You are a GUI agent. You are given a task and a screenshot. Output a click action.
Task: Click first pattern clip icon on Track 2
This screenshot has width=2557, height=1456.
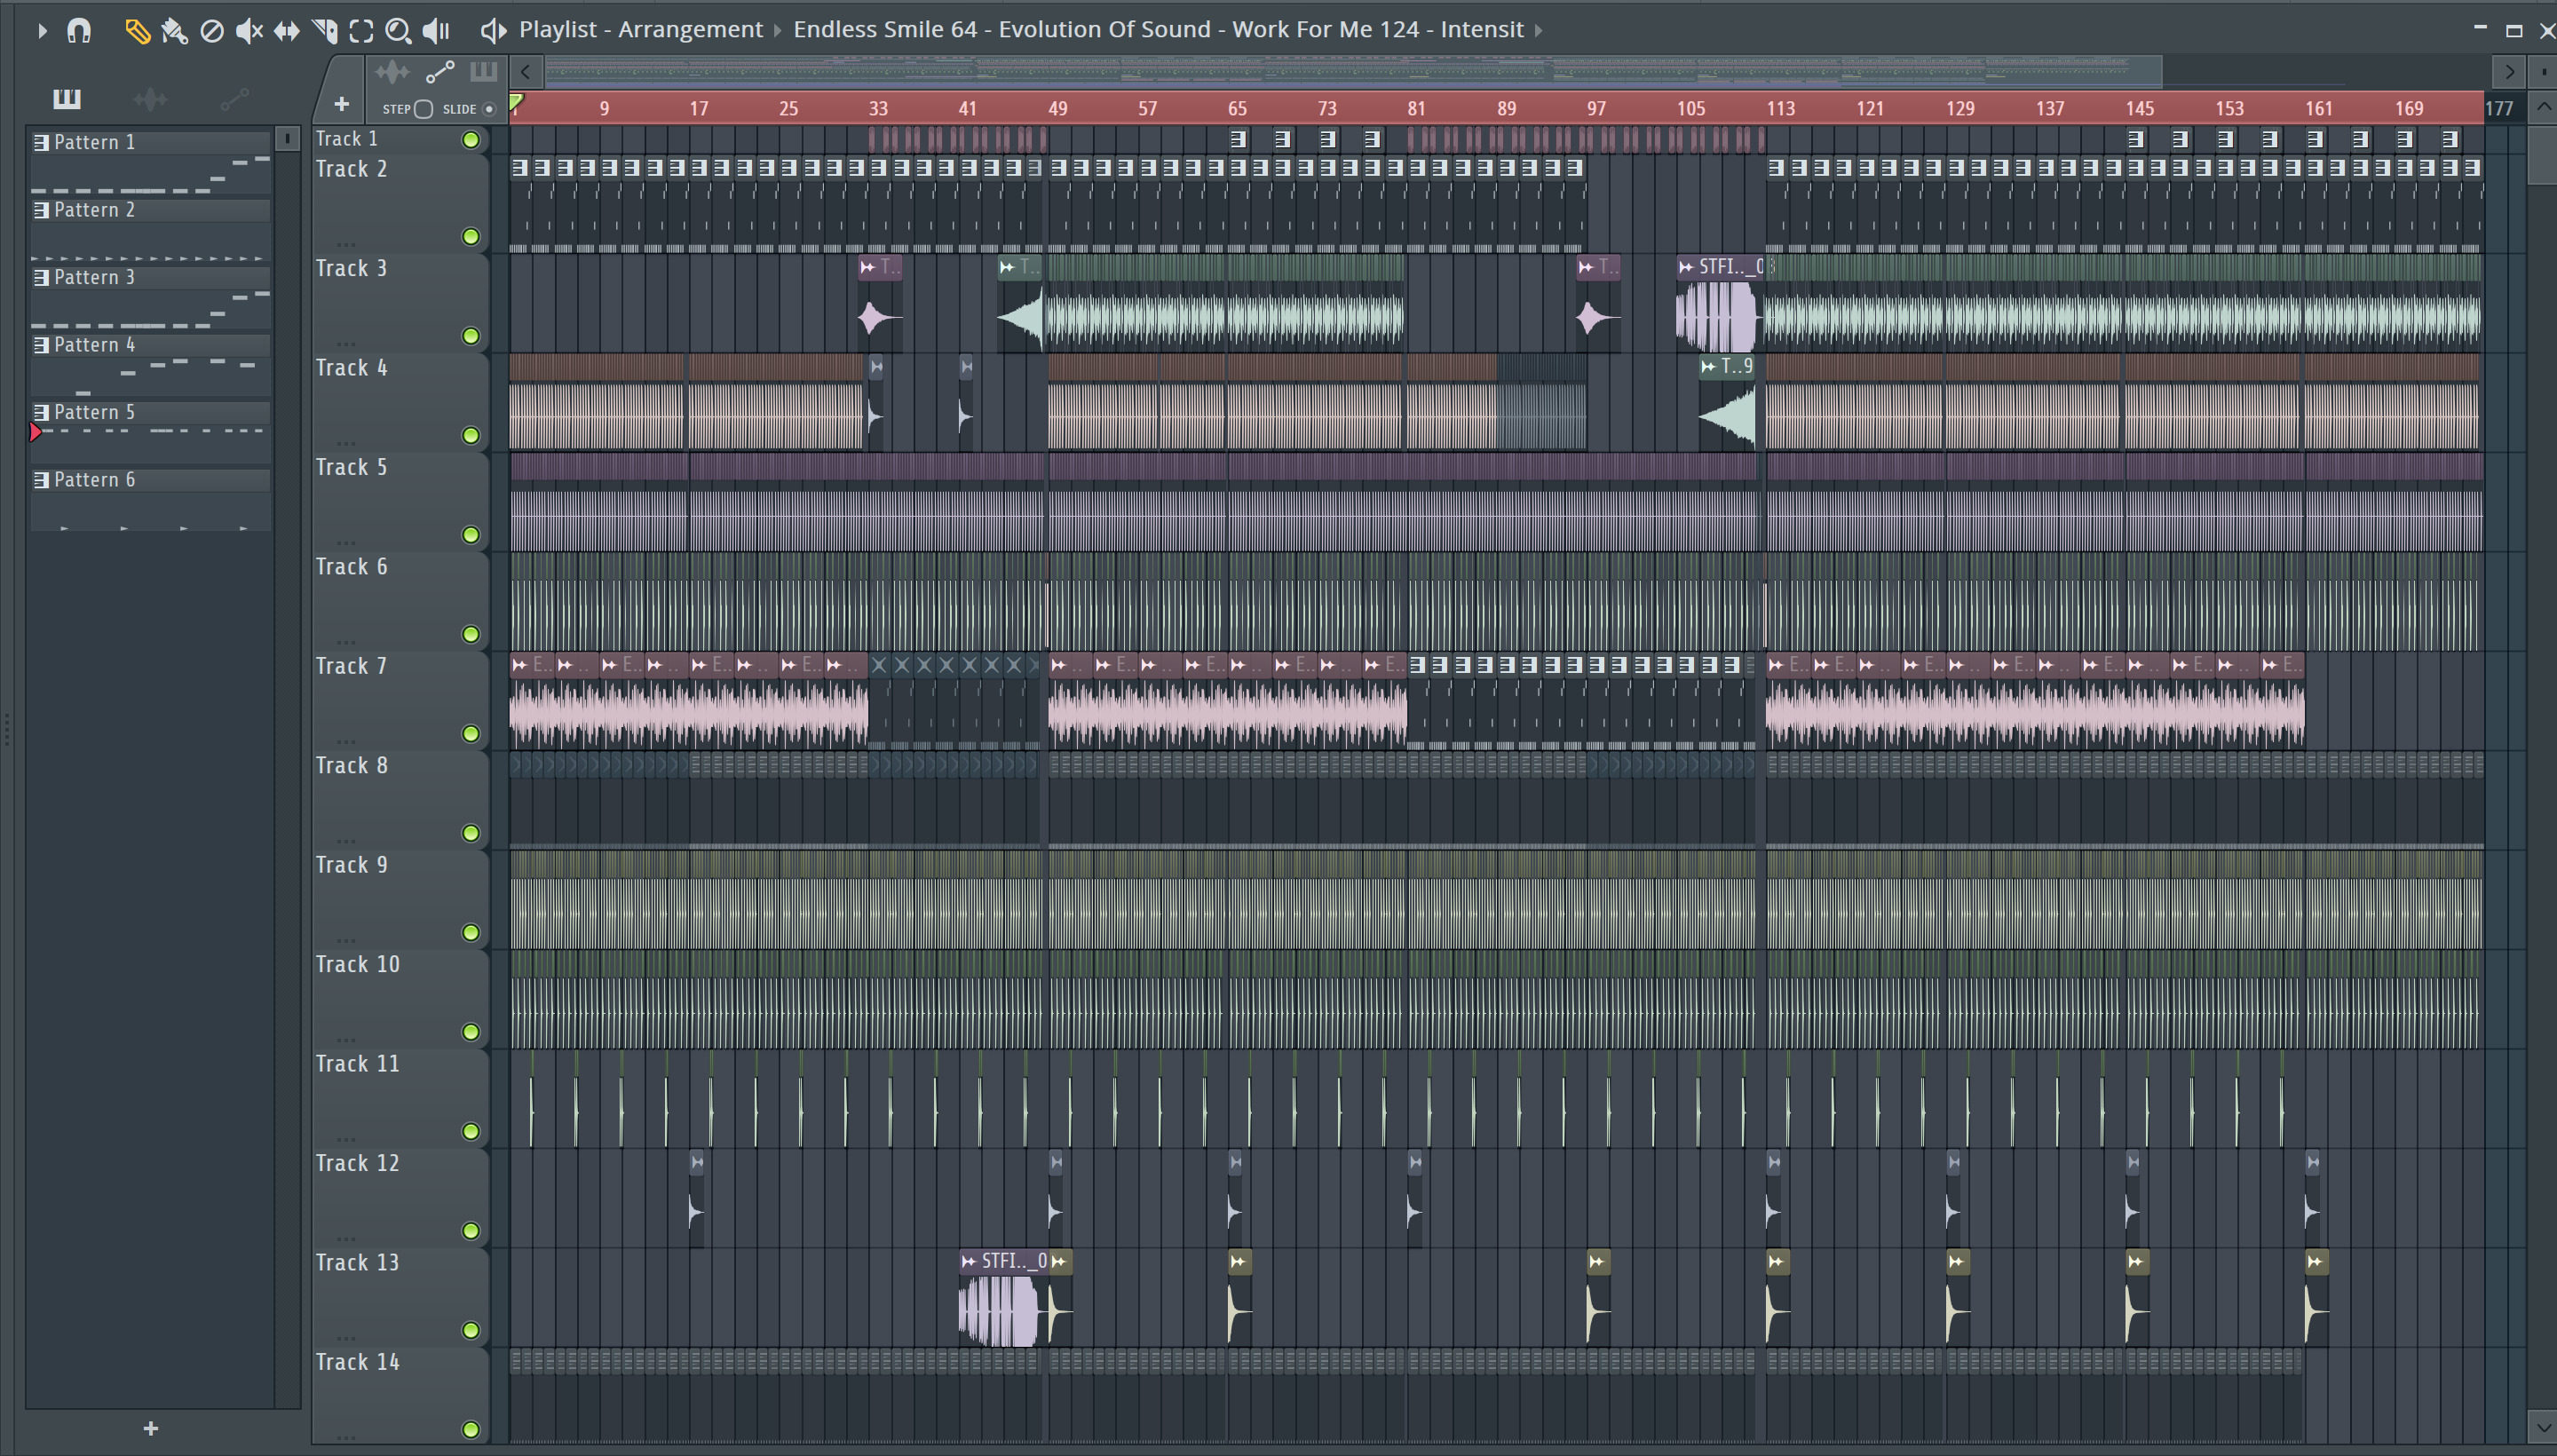519,168
